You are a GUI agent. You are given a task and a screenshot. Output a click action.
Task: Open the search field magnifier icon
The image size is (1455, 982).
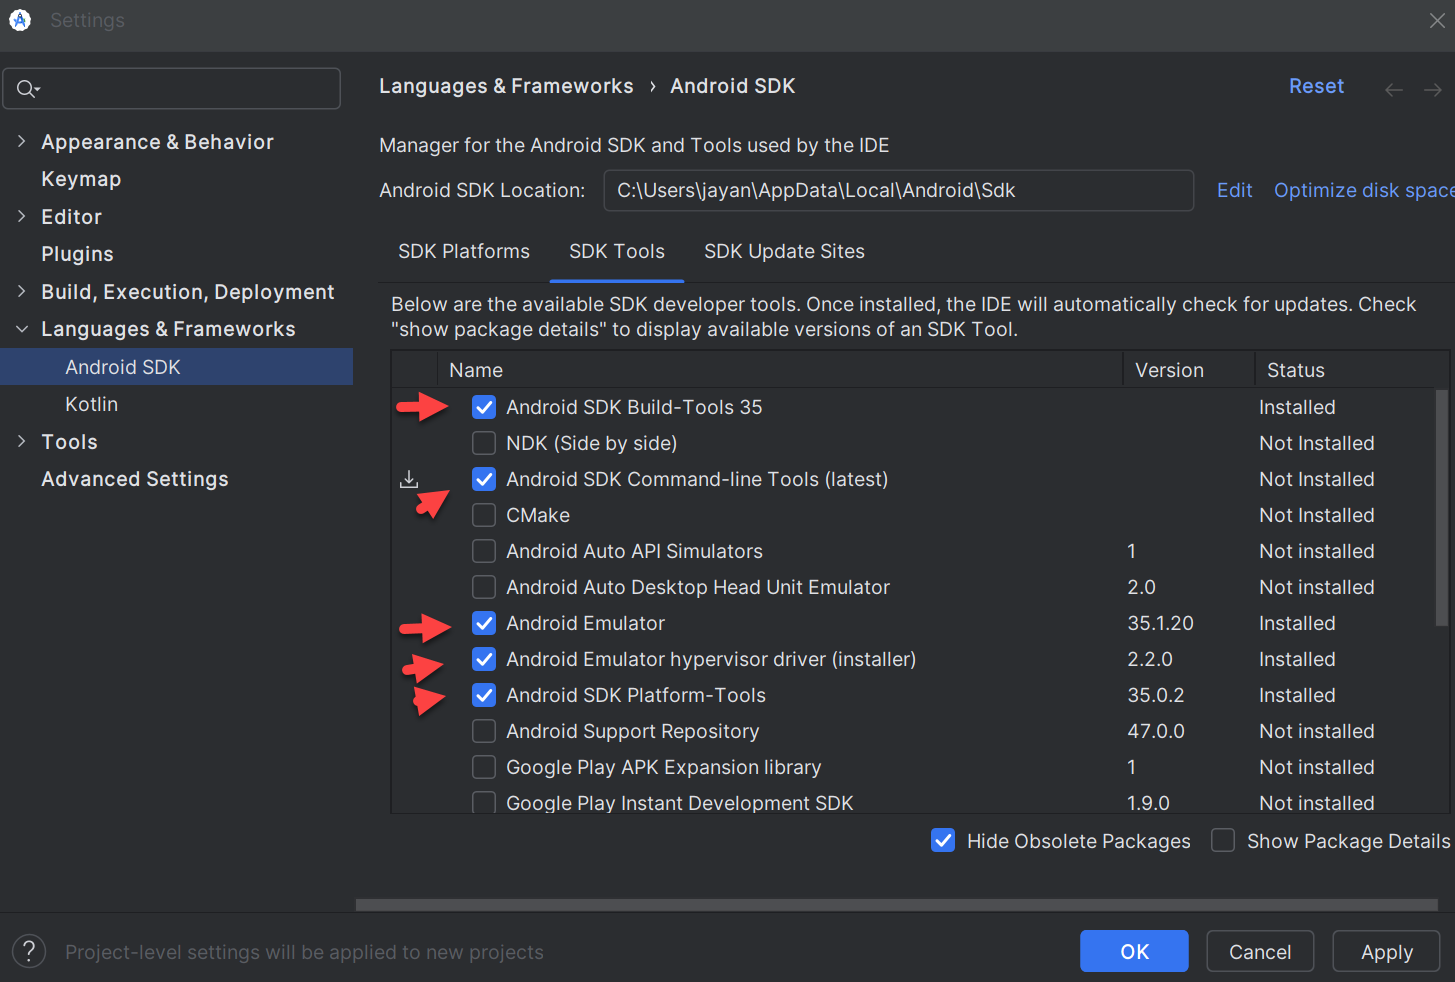point(27,88)
